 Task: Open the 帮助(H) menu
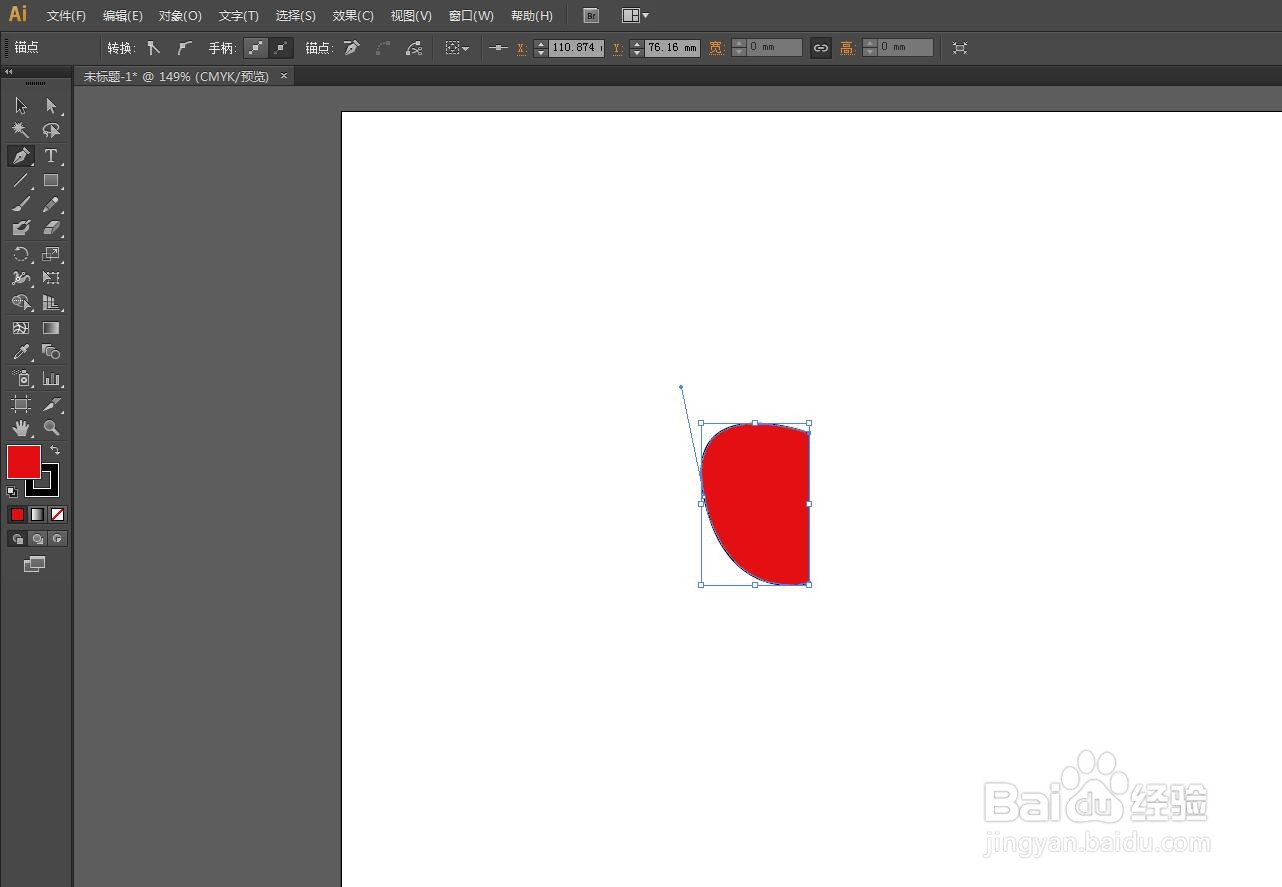[531, 16]
